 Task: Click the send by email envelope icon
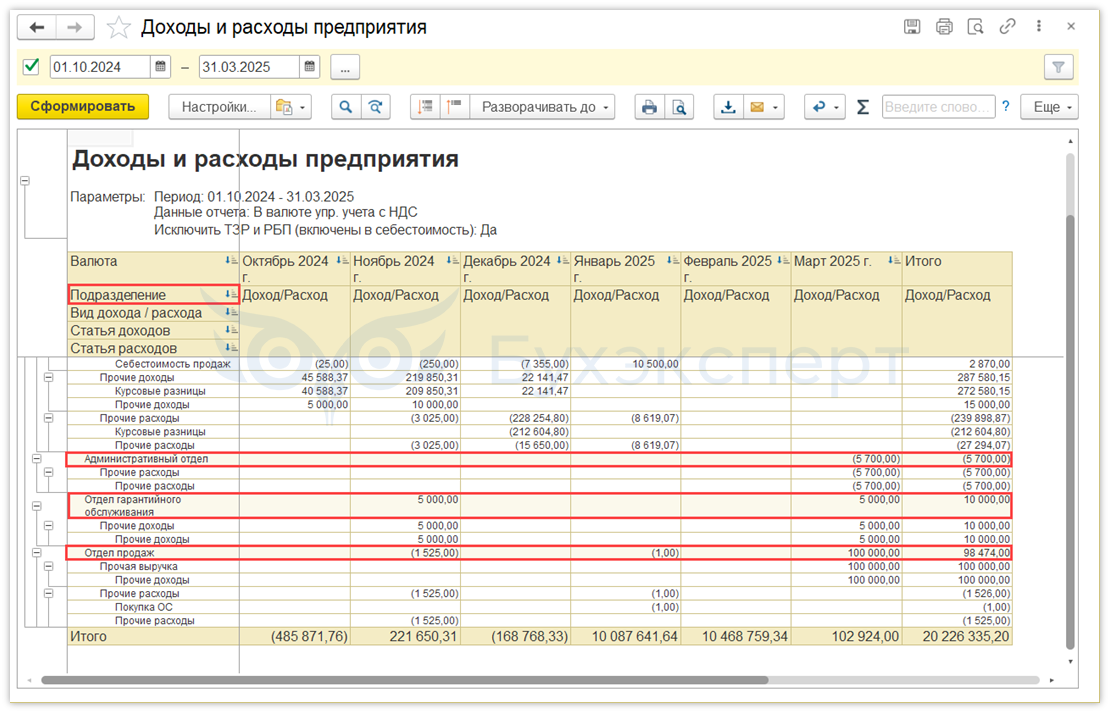tap(757, 107)
